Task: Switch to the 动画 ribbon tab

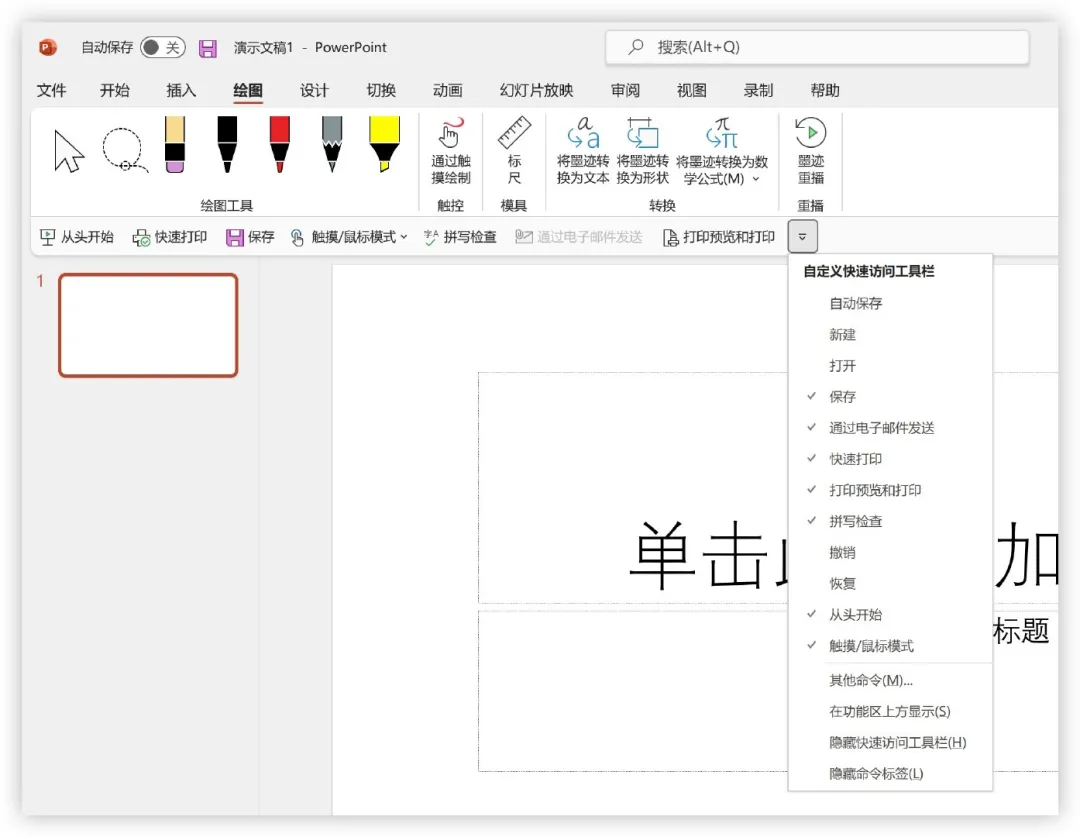Action: pos(446,90)
